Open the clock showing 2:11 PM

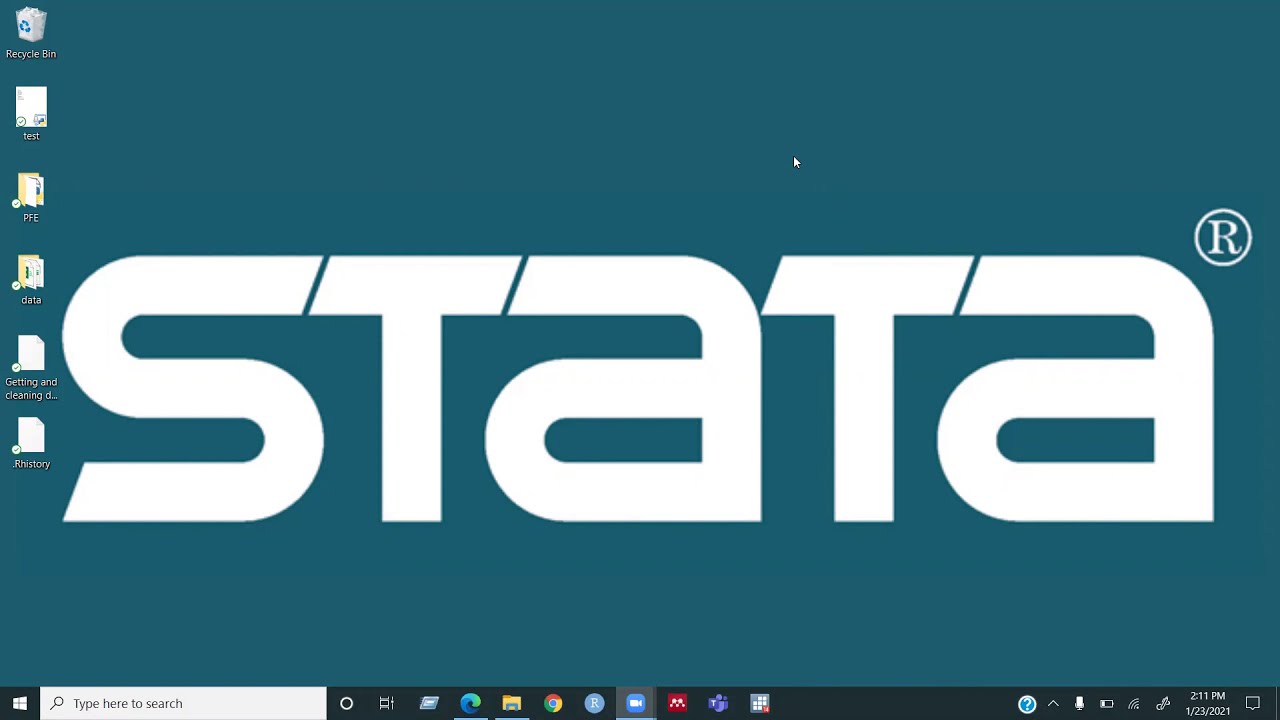point(1208,703)
